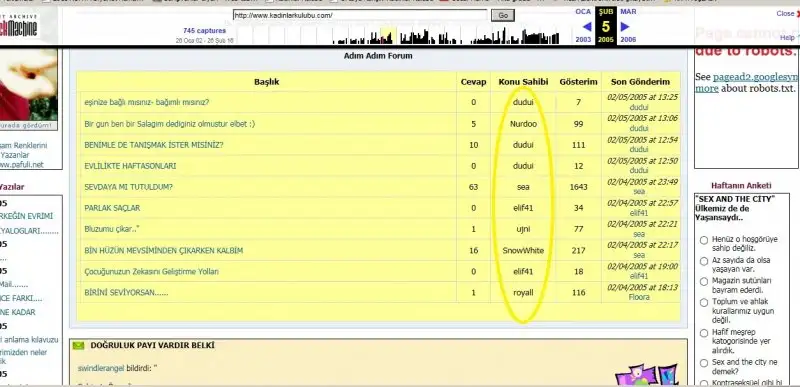Viewport: 800px width, 387px height.
Task: Click topic owner sea in Konu Sahibi column
Action: point(523,187)
